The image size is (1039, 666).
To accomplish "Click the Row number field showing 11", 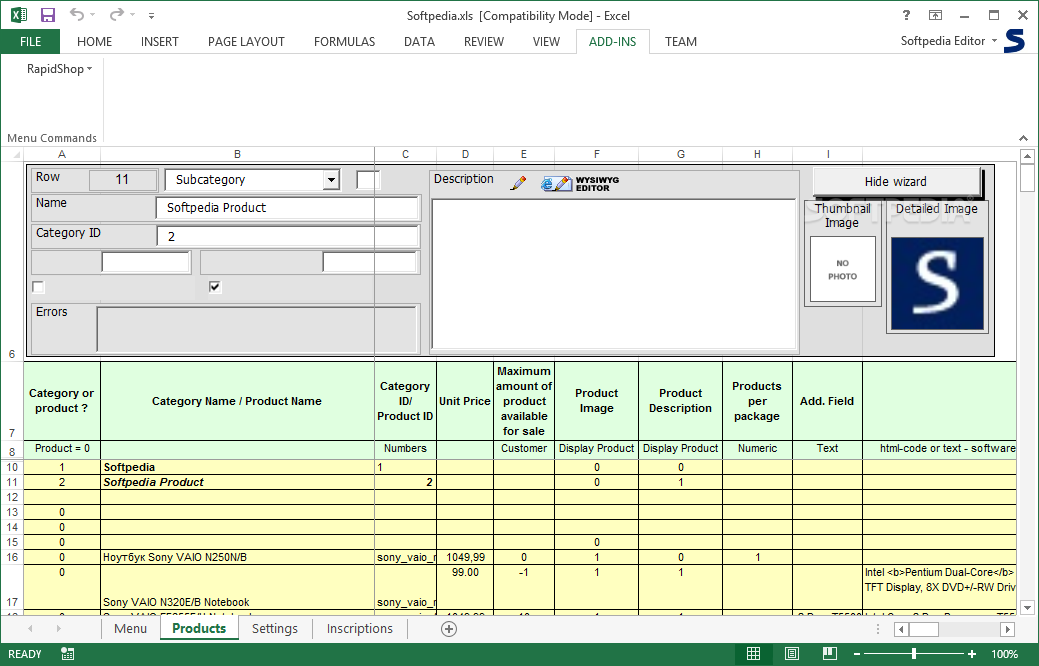I will (x=123, y=180).
